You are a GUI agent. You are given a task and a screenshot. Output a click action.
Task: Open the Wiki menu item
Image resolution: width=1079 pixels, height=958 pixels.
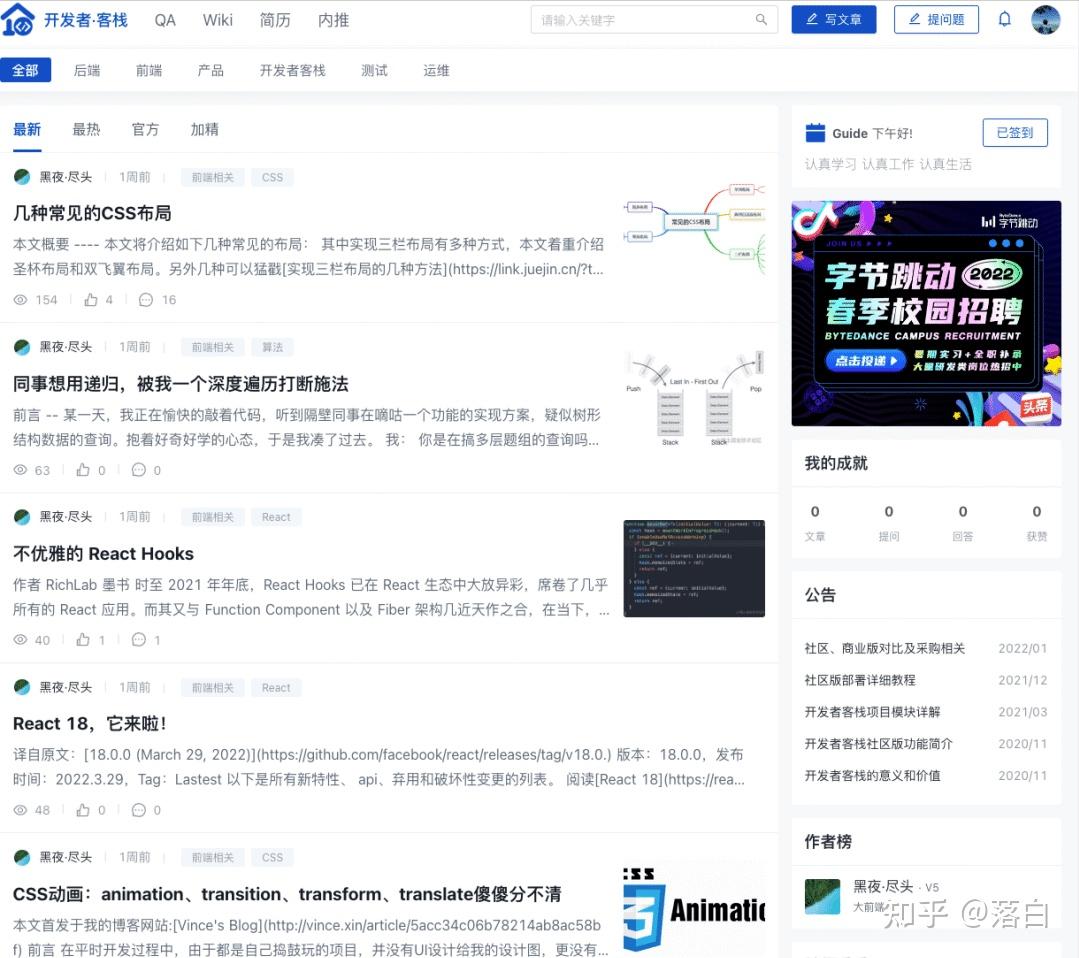[x=217, y=19]
